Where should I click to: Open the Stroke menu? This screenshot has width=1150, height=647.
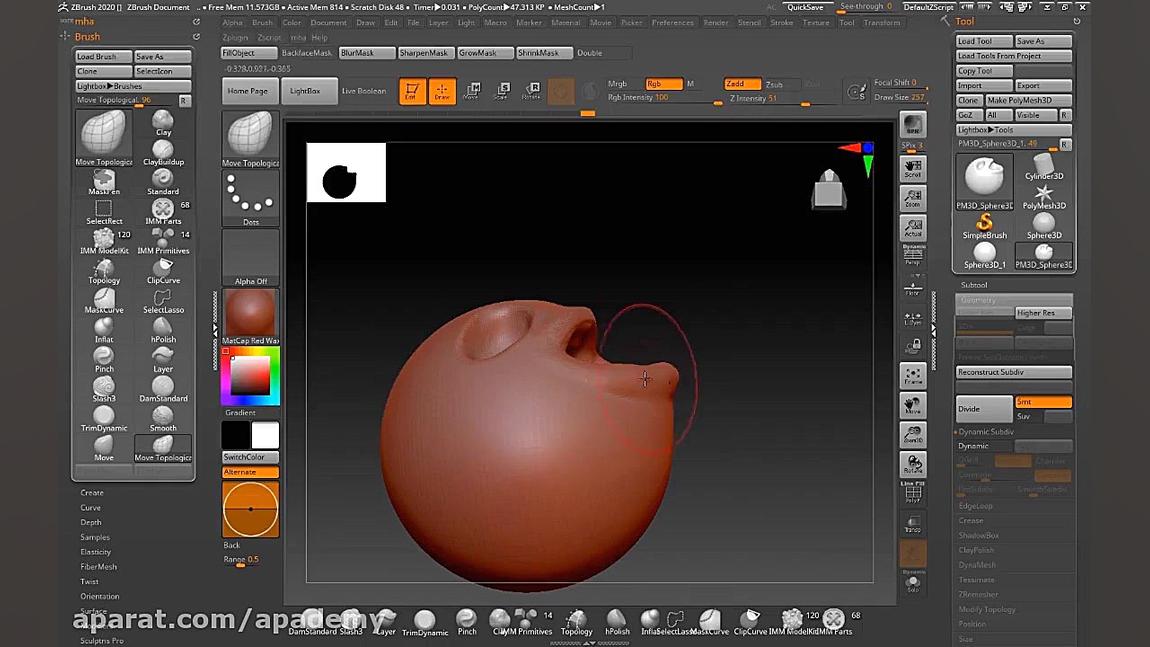[781, 22]
